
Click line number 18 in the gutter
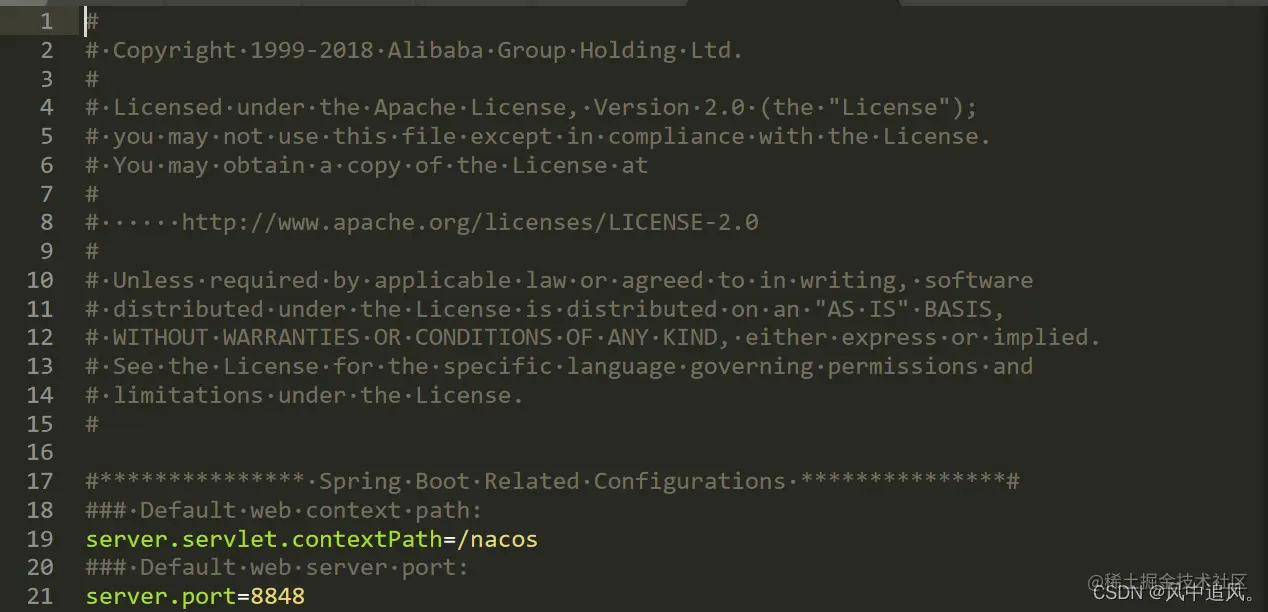click(41, 510)
